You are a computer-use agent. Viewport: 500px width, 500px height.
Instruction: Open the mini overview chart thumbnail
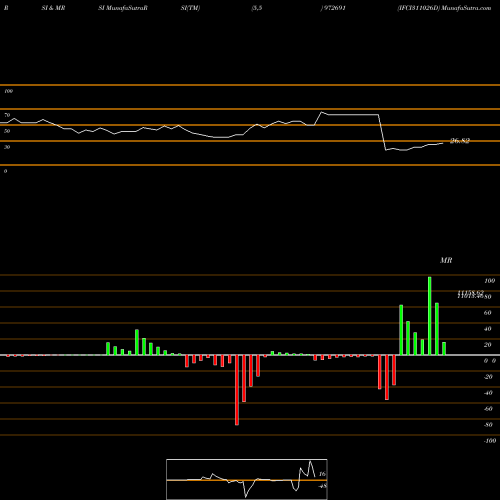(x=247, y=479)
